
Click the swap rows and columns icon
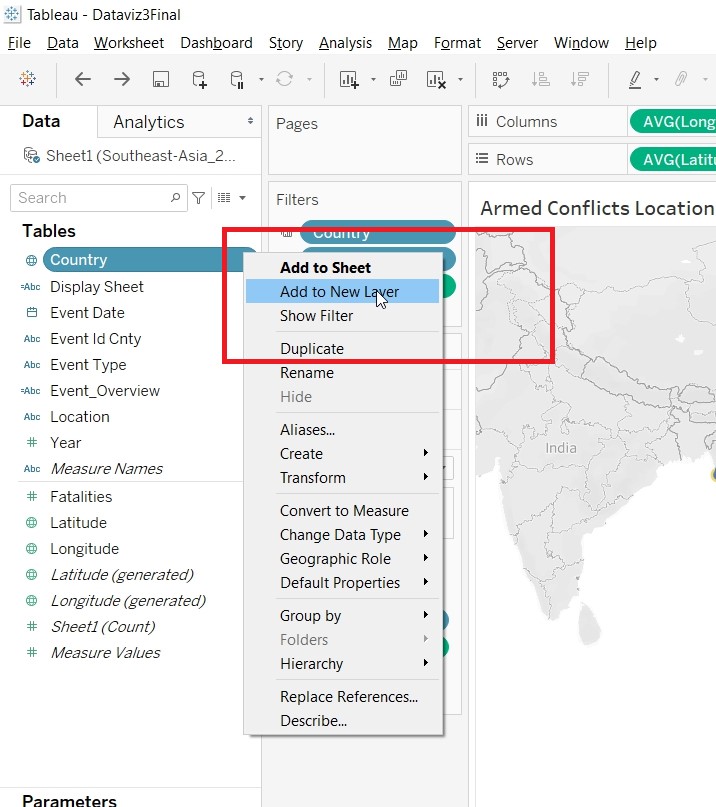click(501, 79)
